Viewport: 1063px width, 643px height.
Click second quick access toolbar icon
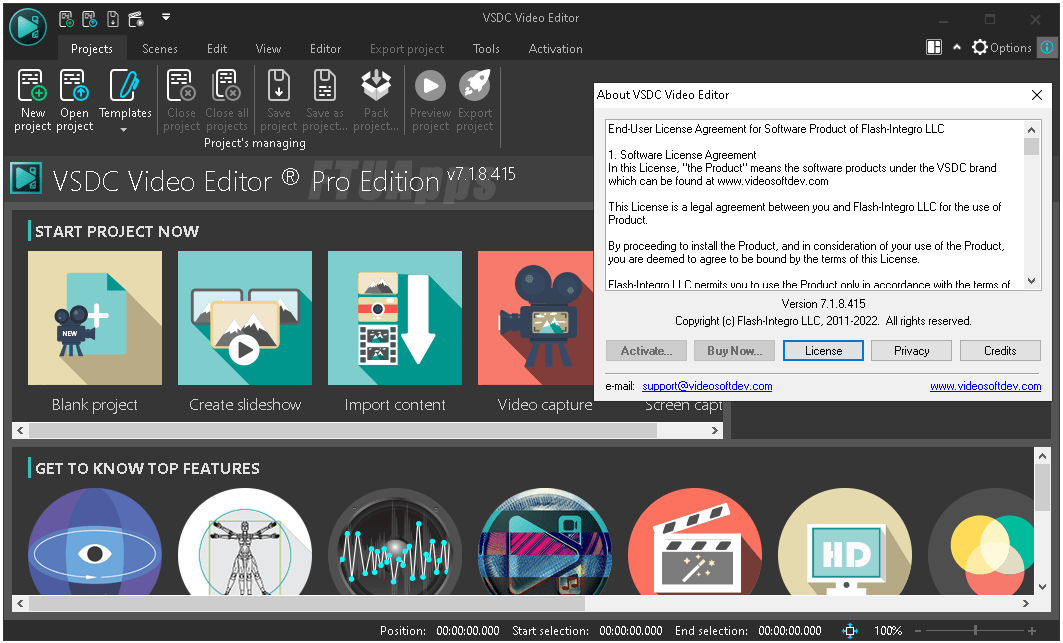[89, 19]
